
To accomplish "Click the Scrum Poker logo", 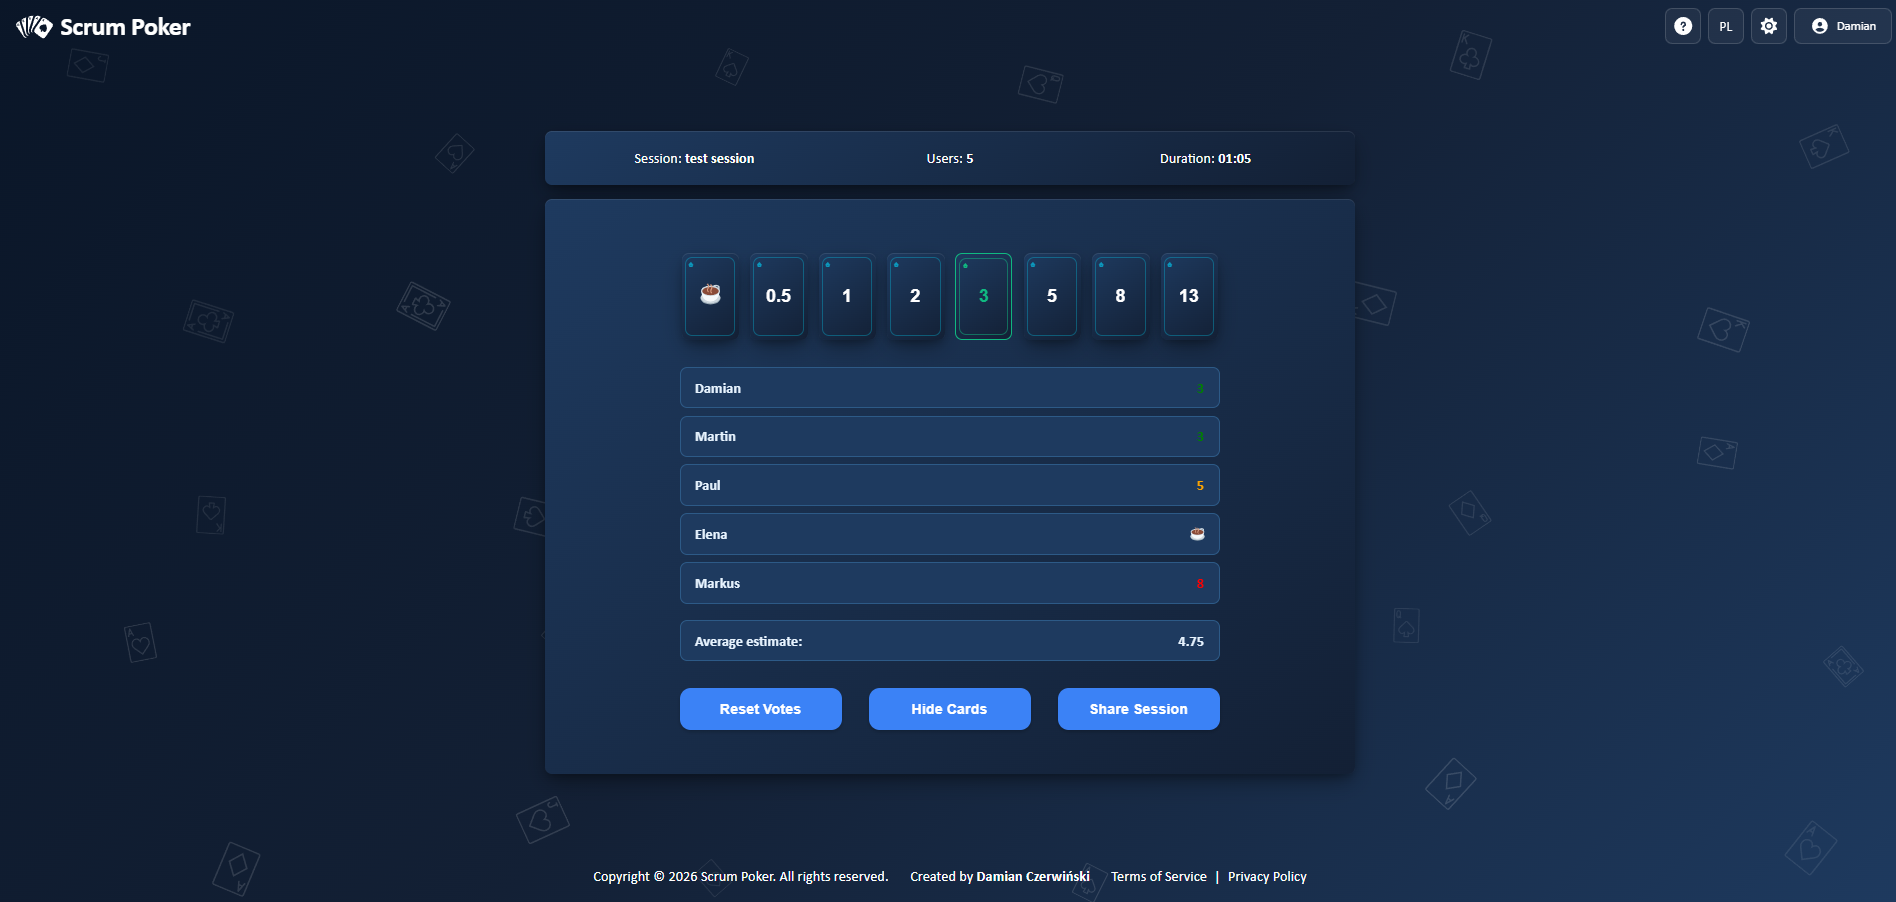I will [104, 27].
